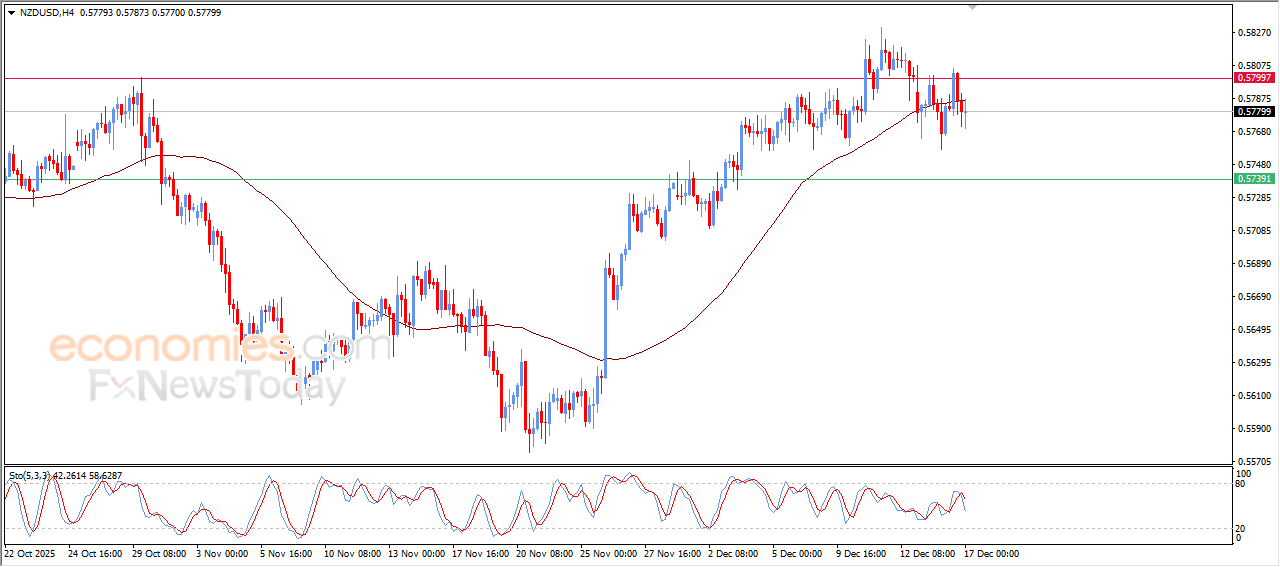Click the 20 level on the stochastic scale
1280x567 pixels.
tap(1242, 528)
